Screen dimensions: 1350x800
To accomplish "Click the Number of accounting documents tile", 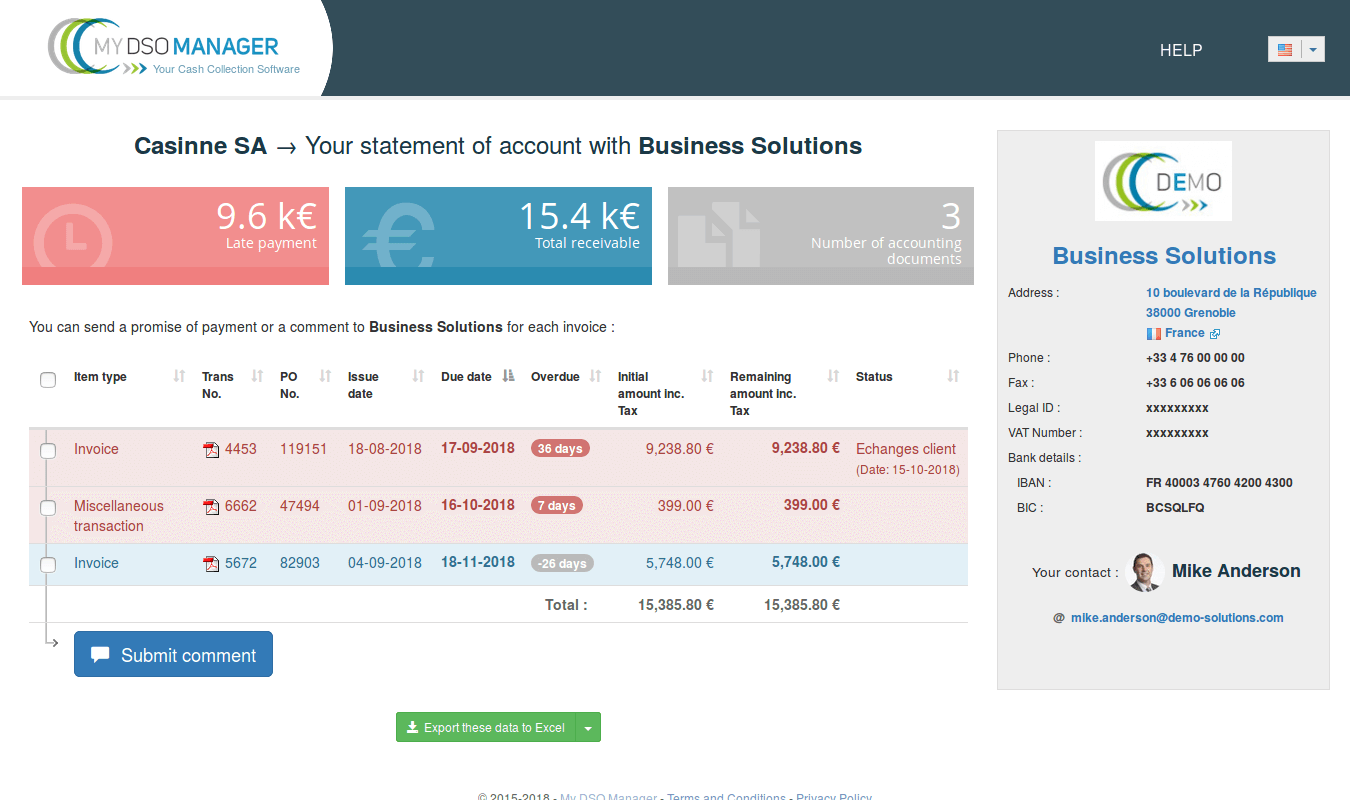I will tap(821, 236).
